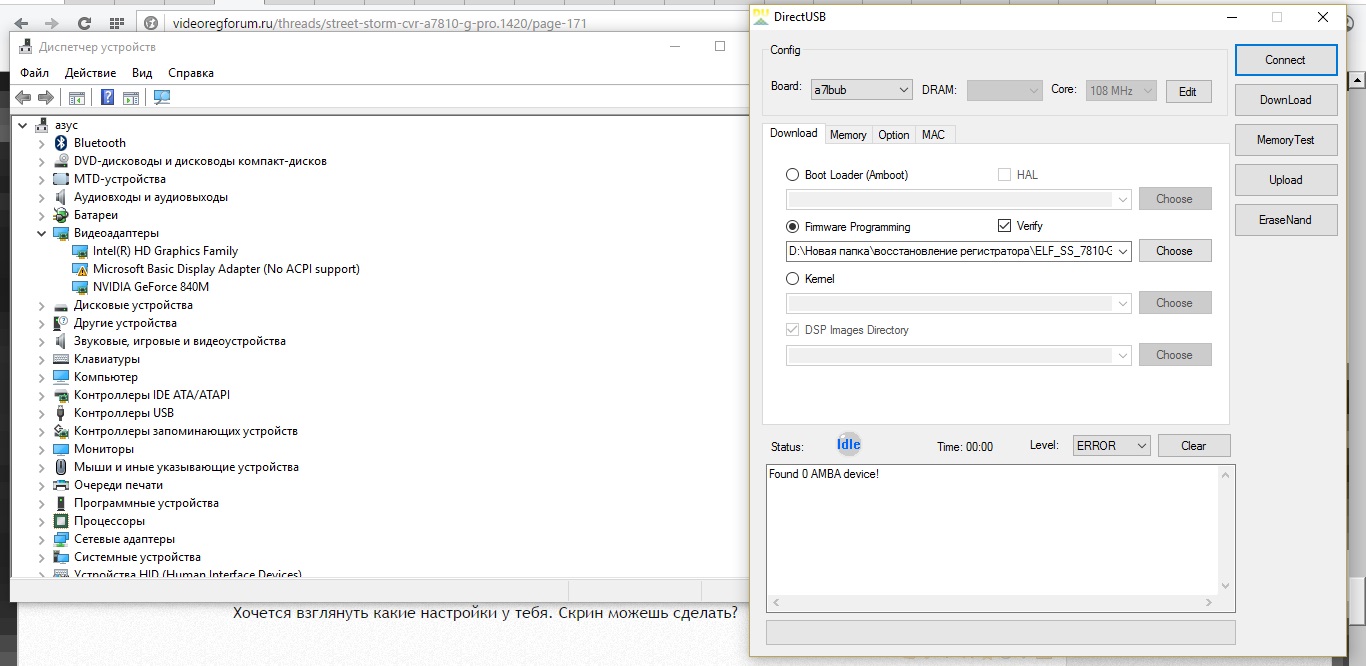The image size is (1366, 666).
Task: Click the Батареи battery category icon
Action: click(x=61, y=215)
